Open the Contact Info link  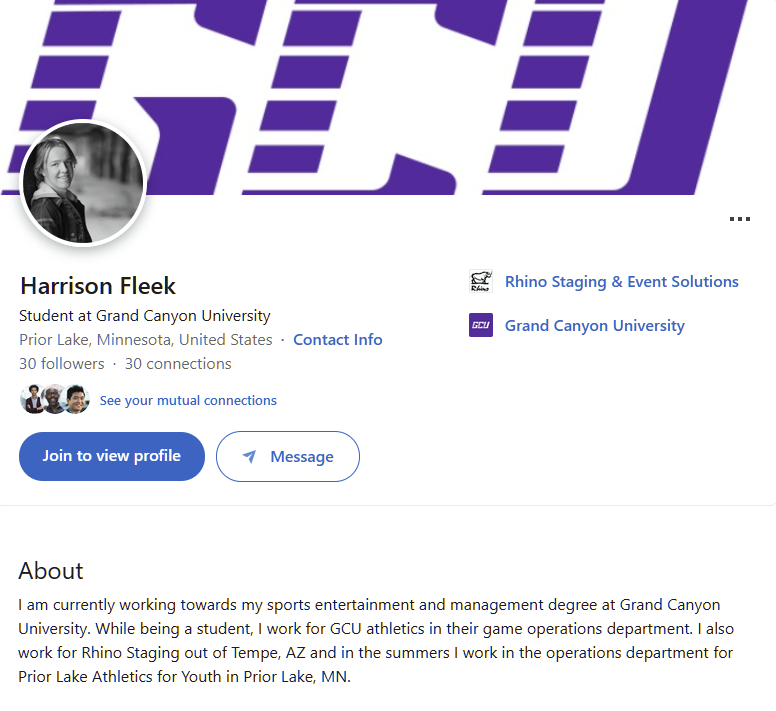(x=338, y=340)
